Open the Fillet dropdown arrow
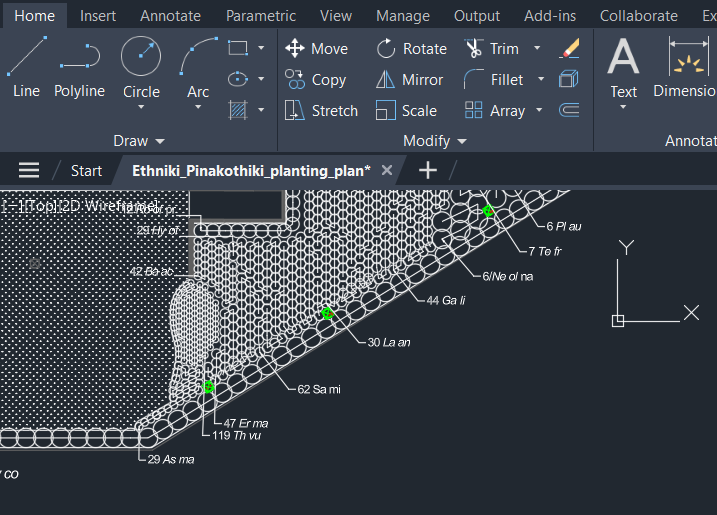The width and height of the screenshot is (717, 515). tap(541, 80)
